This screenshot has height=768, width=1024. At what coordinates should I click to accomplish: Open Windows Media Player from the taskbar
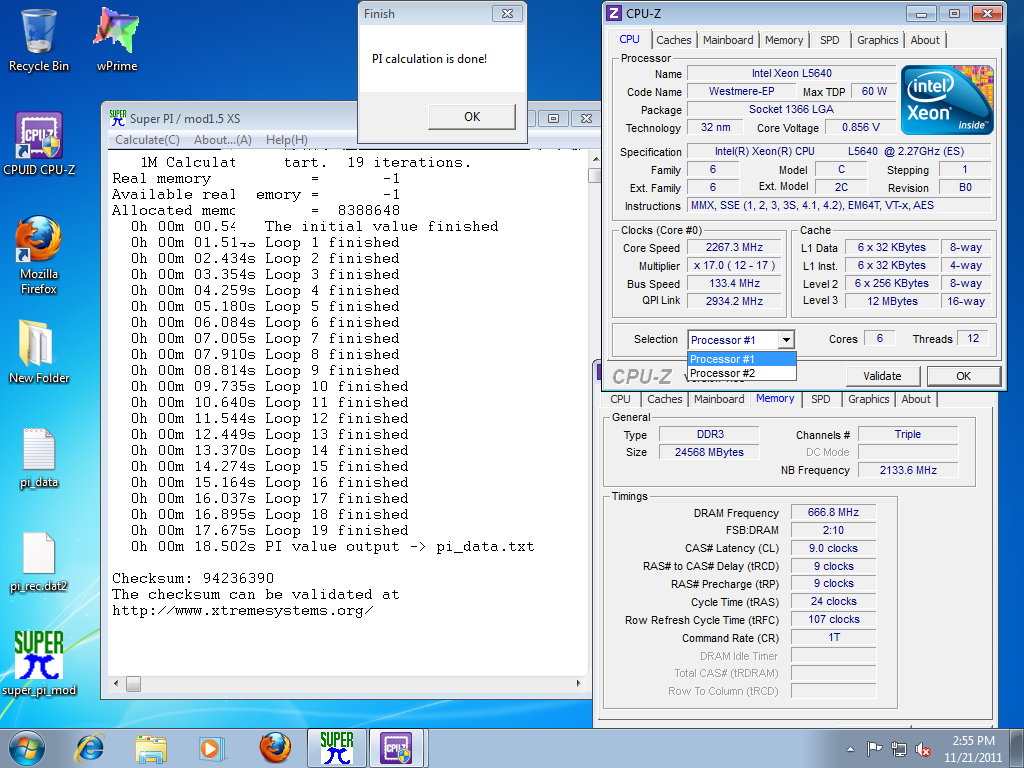(212, 748)
